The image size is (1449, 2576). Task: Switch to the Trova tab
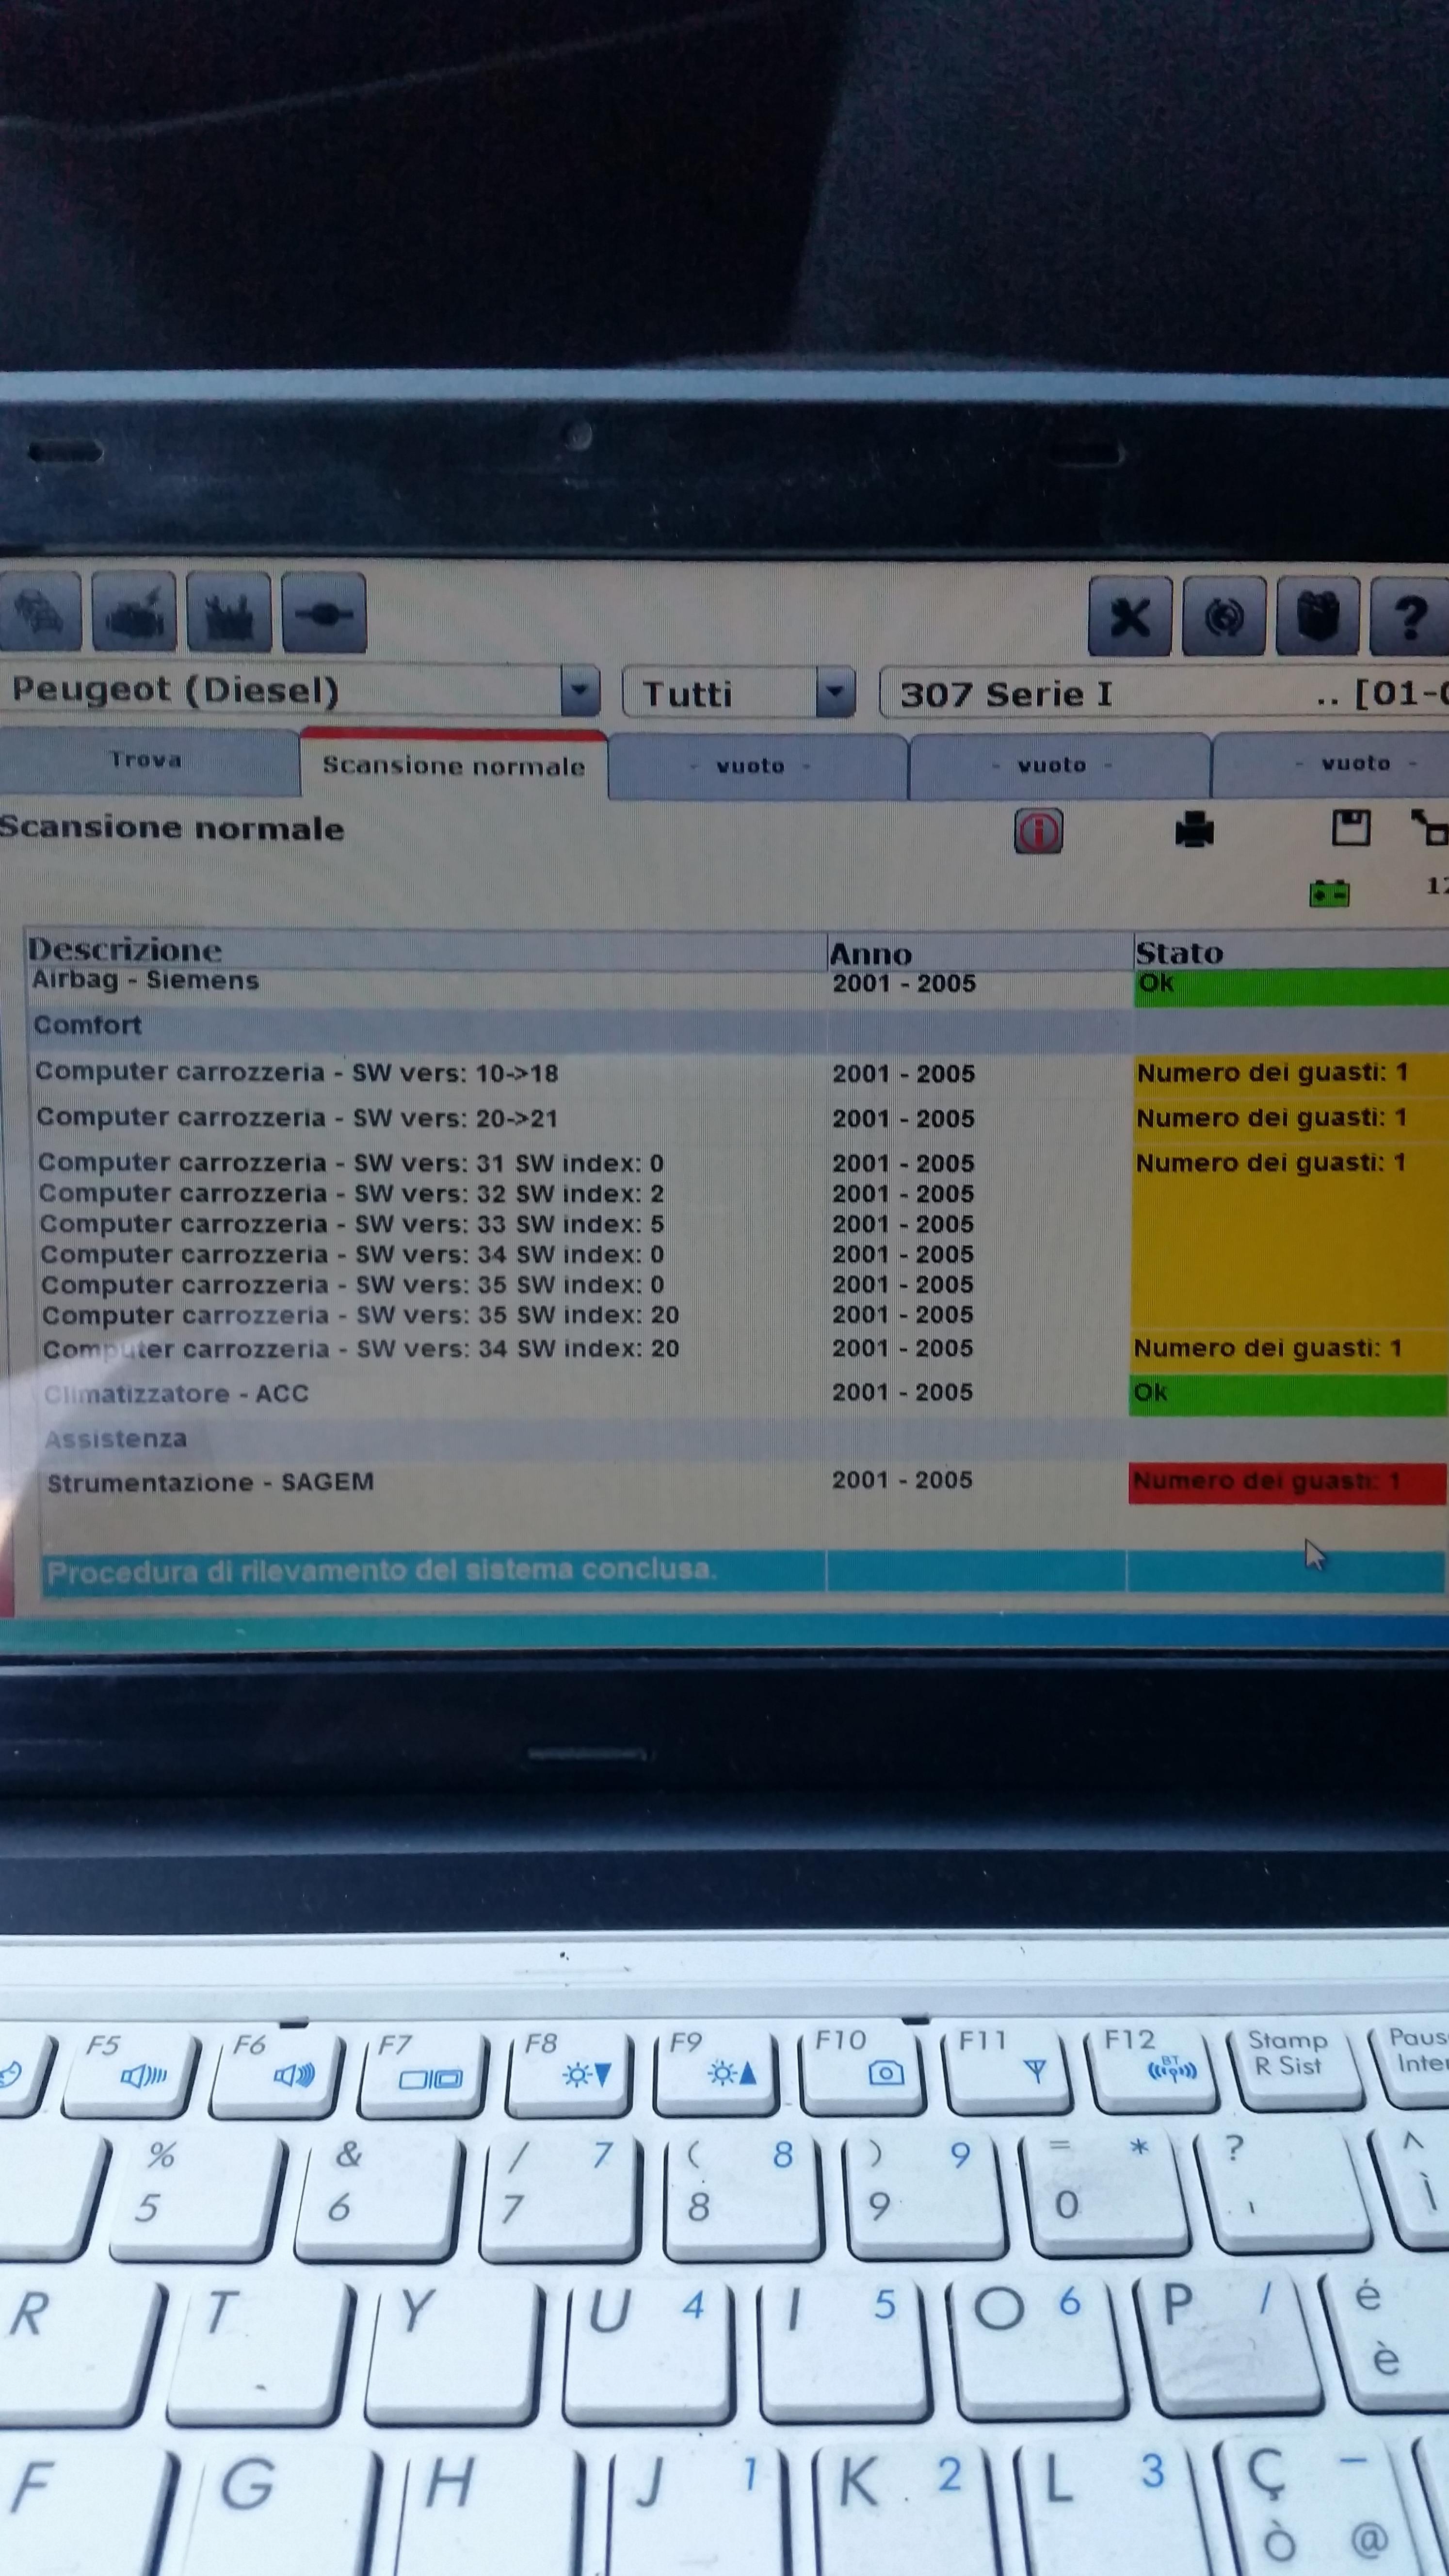[x=148, y=761]
